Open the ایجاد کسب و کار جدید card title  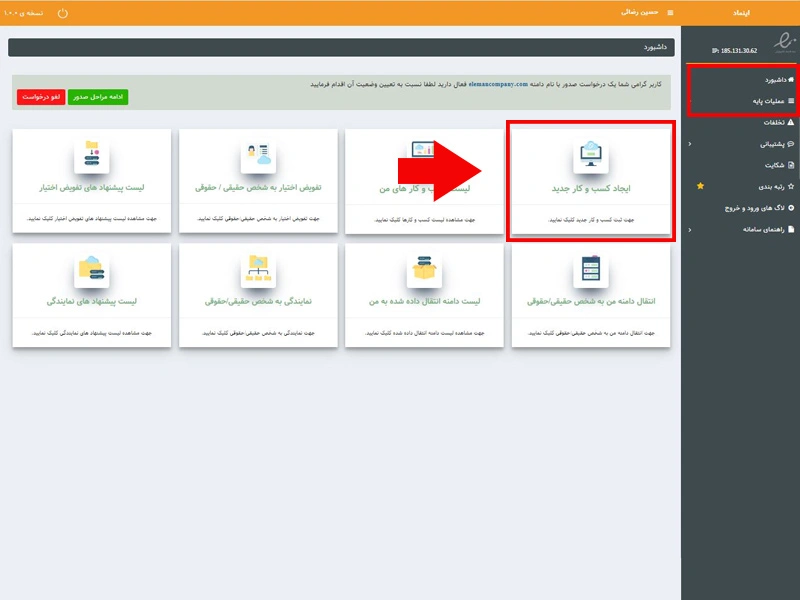pos(591,188)
